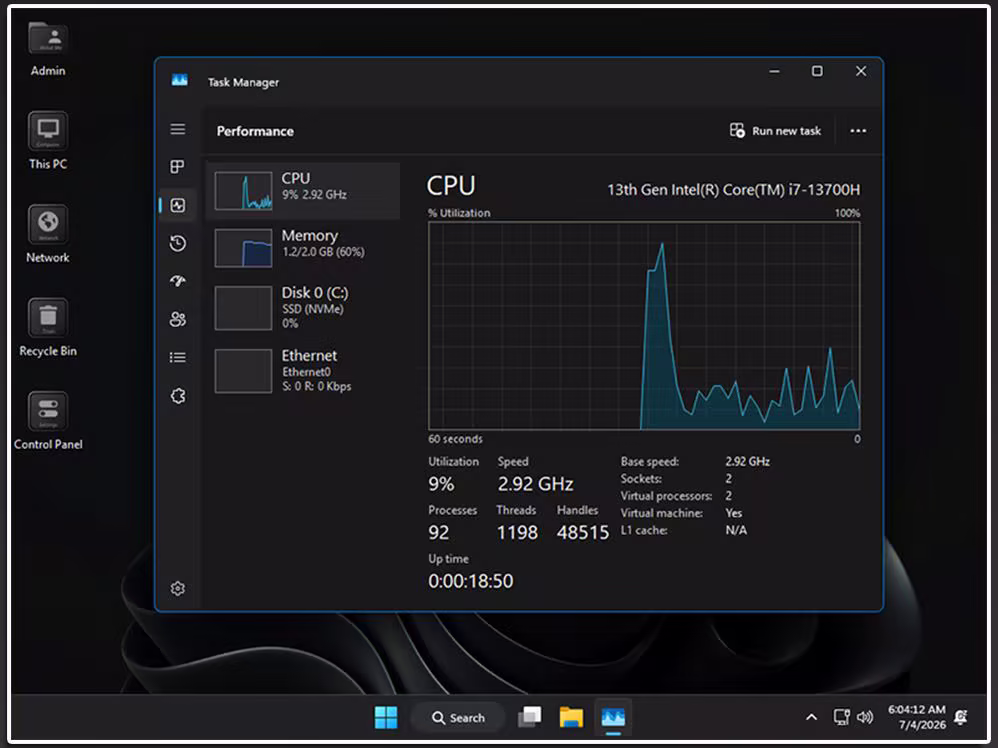
Task: Click the Processes count '92'
Action: [x=439, y=532]
